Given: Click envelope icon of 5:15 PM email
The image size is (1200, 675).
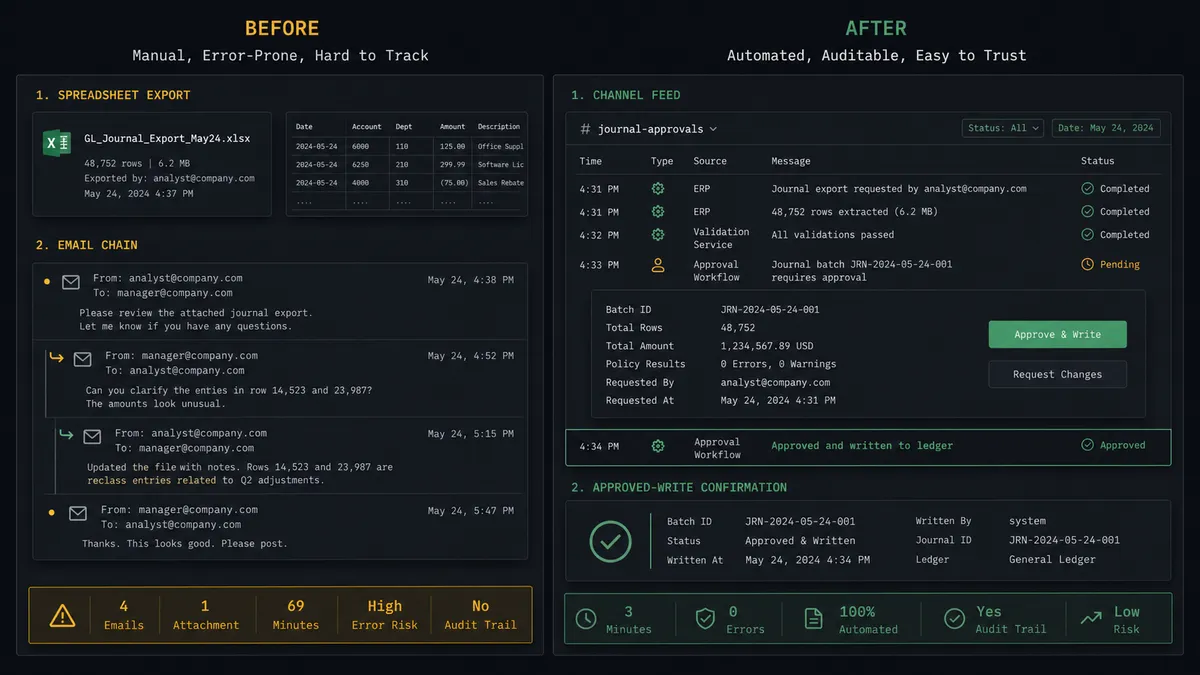Looking at the screenshot, I should click(x=93, y=437).
